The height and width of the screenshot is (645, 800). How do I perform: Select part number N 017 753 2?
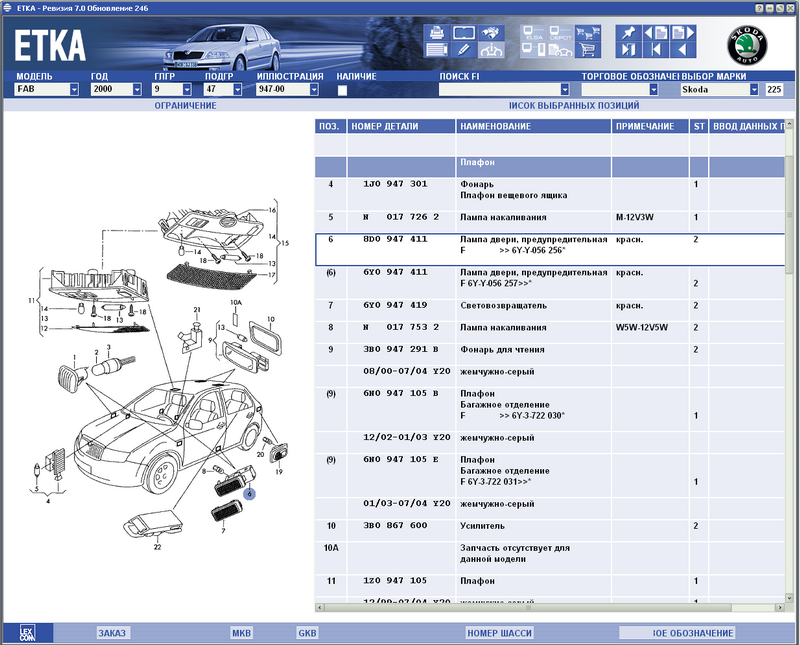pos(401,327)
